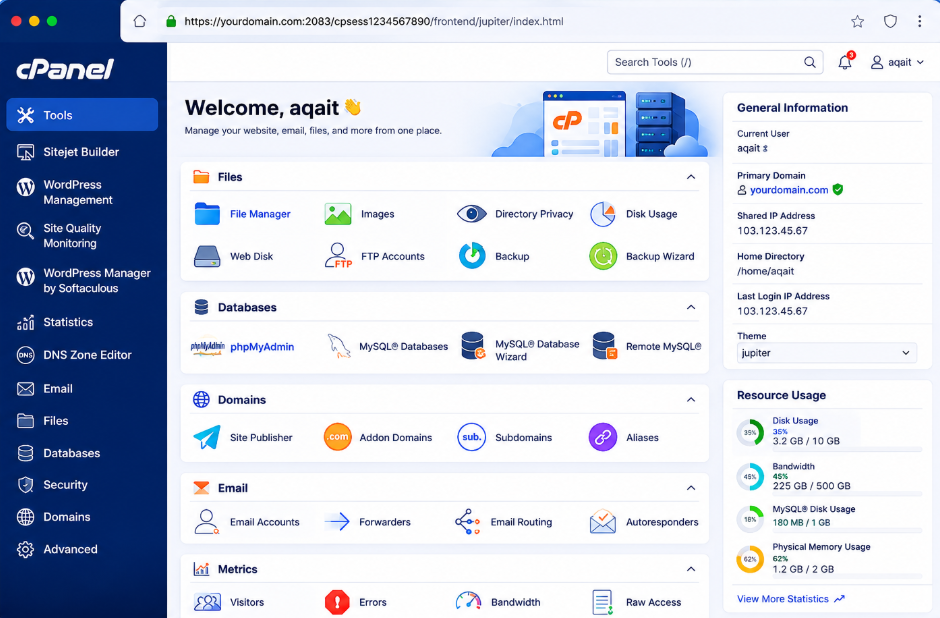Viewport: 940px width, 618px height.
Task: Open the Raw Access document icon
Action: [602, 602]
